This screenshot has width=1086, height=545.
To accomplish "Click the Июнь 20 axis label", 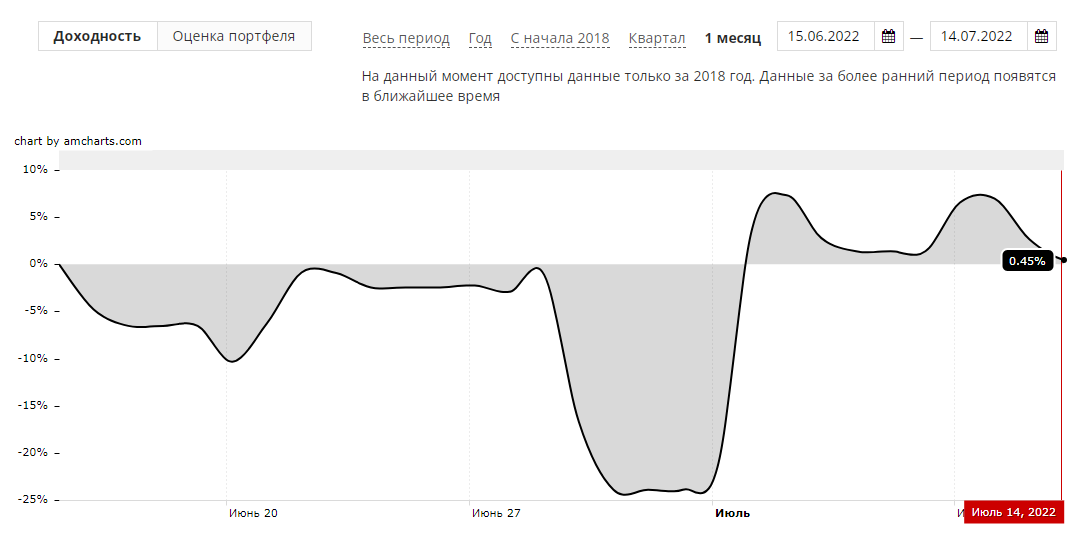I will point(253,513).
